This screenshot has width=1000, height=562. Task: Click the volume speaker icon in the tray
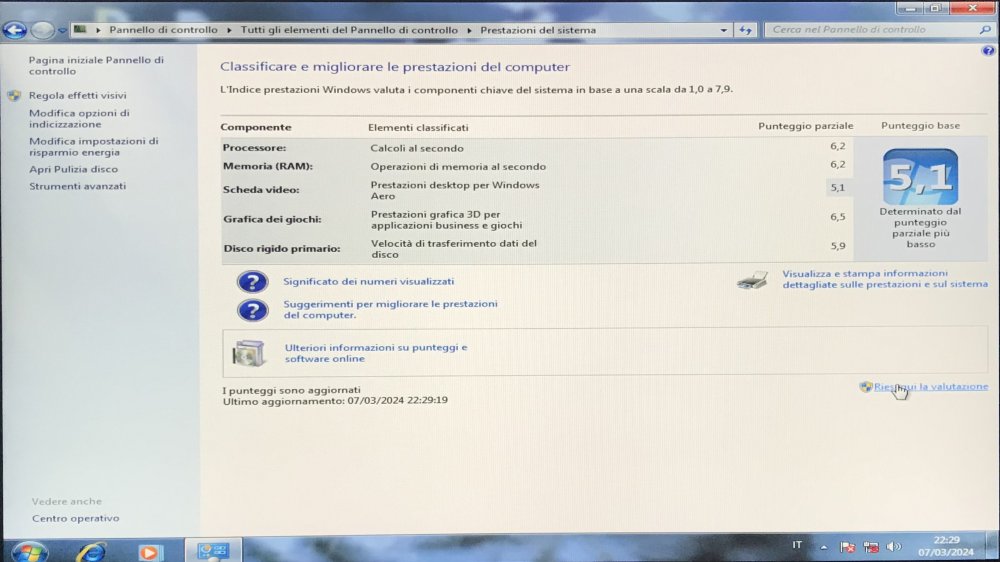point(893,547)
